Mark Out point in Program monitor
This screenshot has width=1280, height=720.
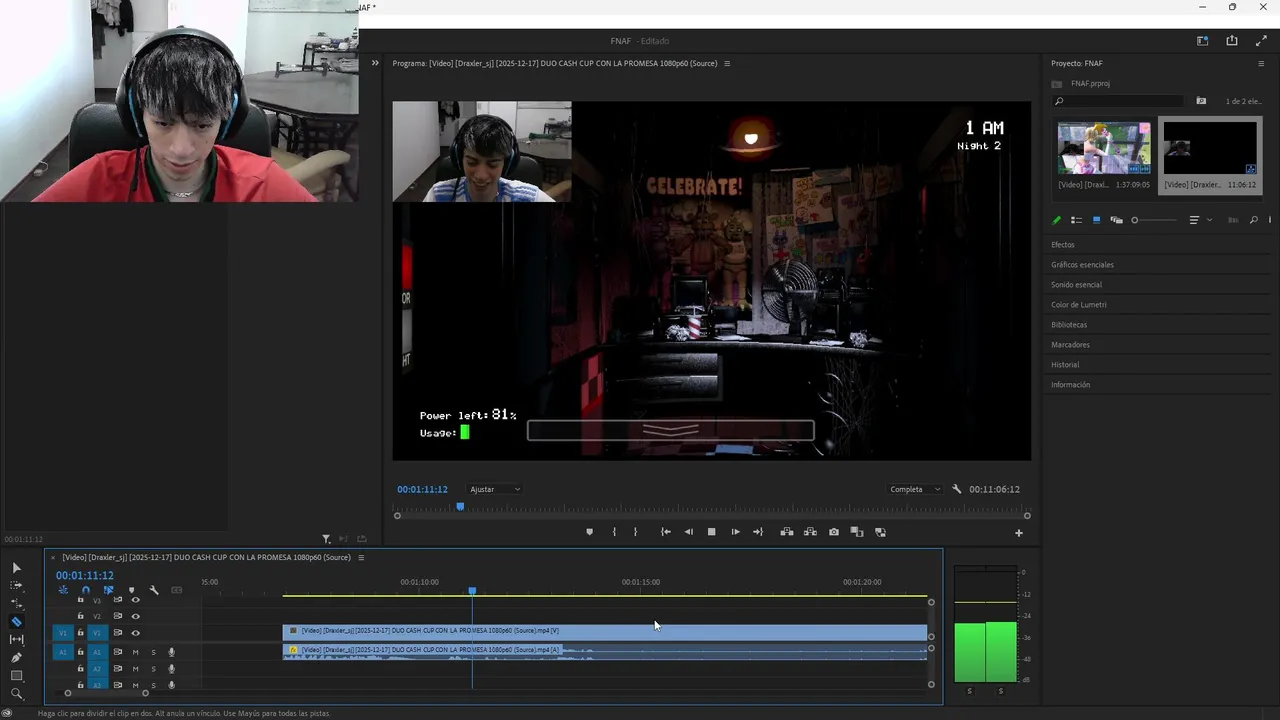635,532
